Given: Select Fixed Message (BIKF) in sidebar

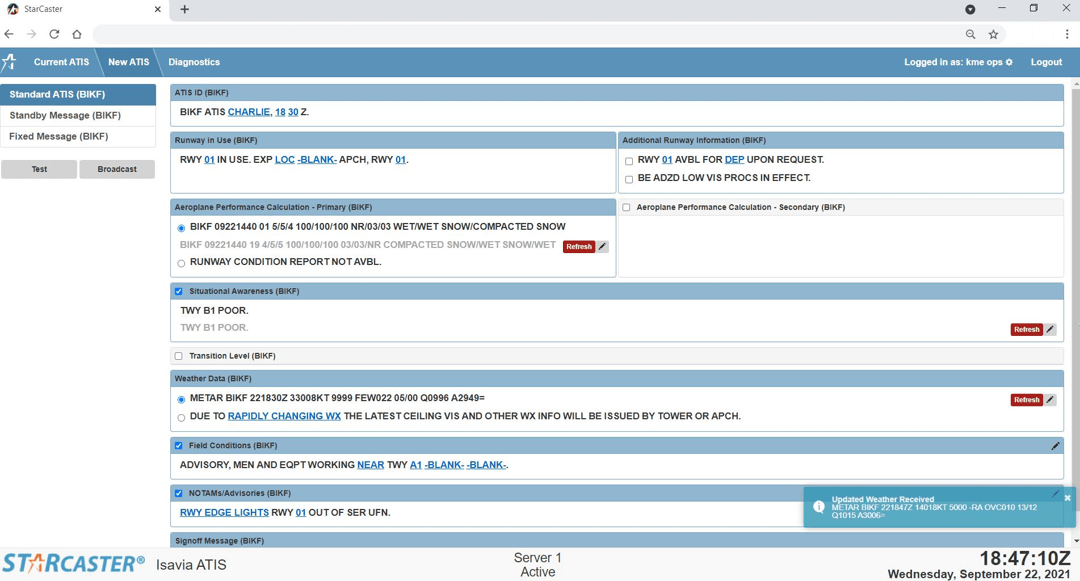Looking at the screenshot, I should (x=78, y=136).
